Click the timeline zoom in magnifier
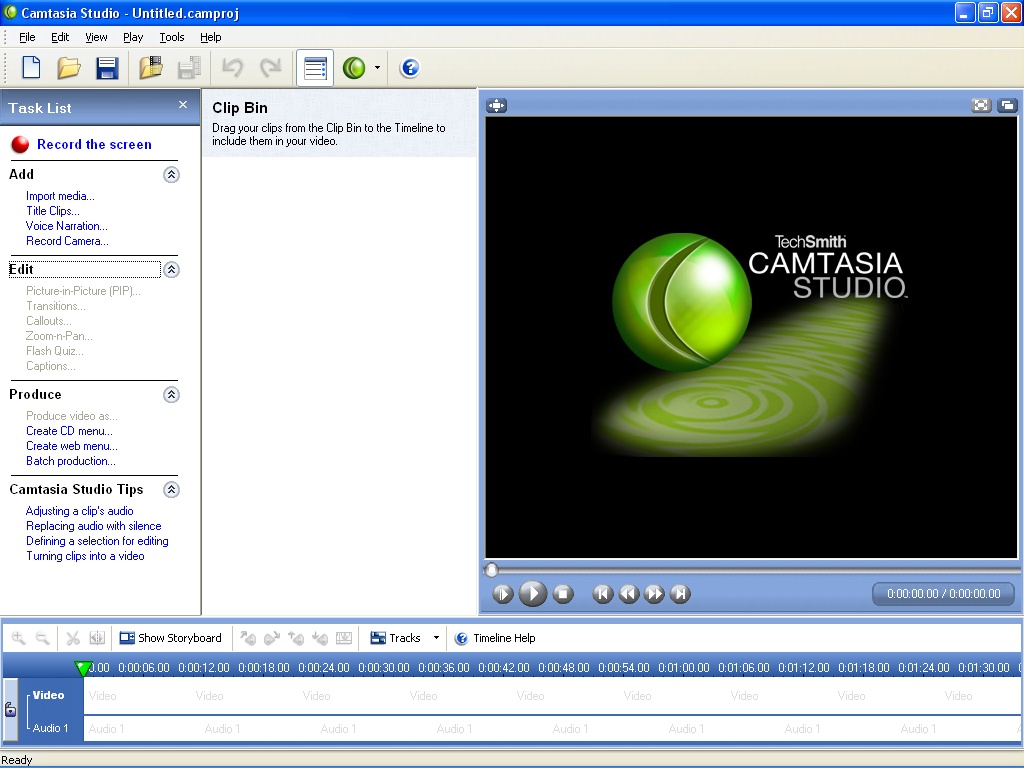This screenshot has width=1024, height=768. (19, 638)
